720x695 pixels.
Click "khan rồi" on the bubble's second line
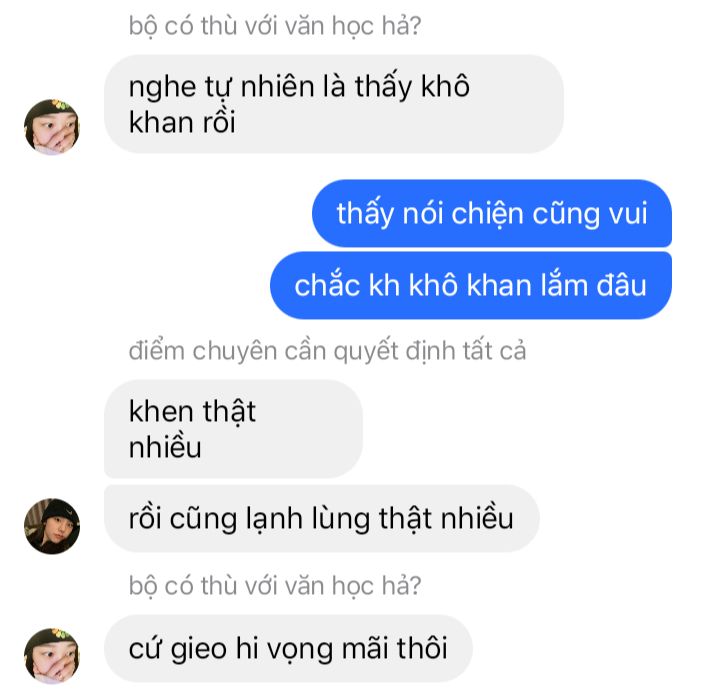[182, 123]
